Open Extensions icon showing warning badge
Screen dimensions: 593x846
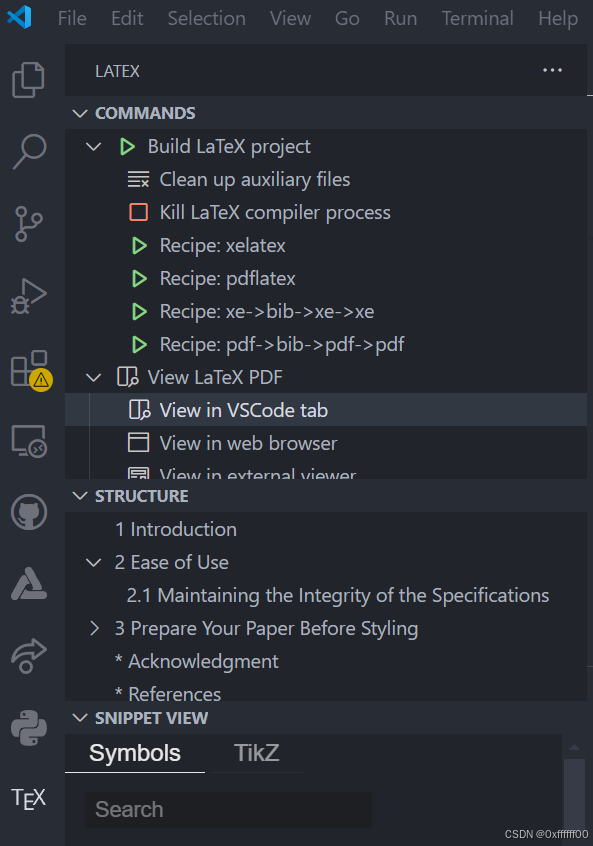tap(27, 367)
